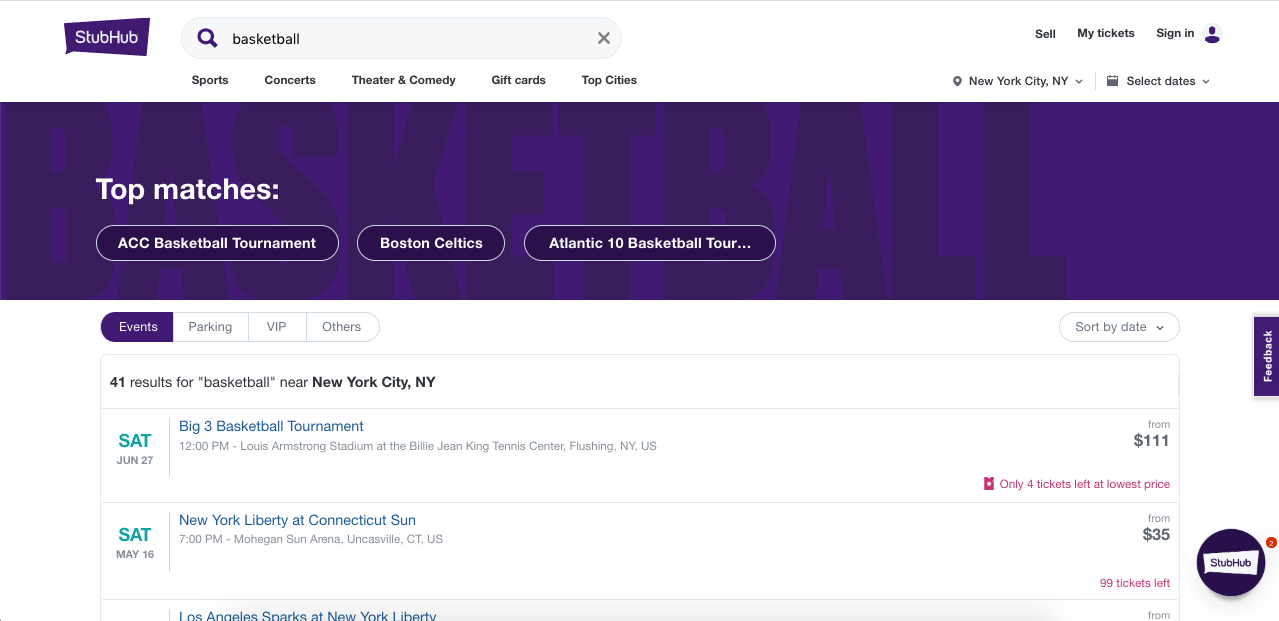Image resolution: width=1279 pixels, height=621 pixels.
Task: Expand the Sort by date dropdown
Action: (x=1119, y=327)
